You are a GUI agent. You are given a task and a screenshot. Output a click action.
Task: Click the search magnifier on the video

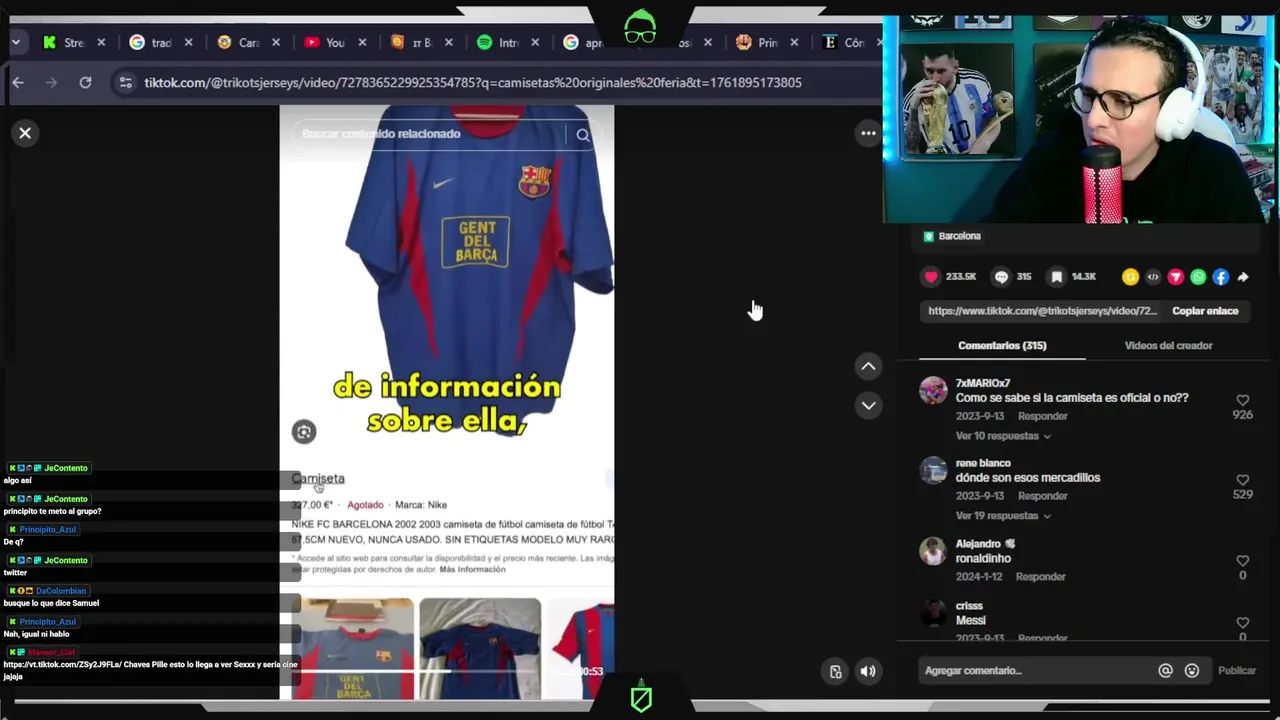[583, 135]
